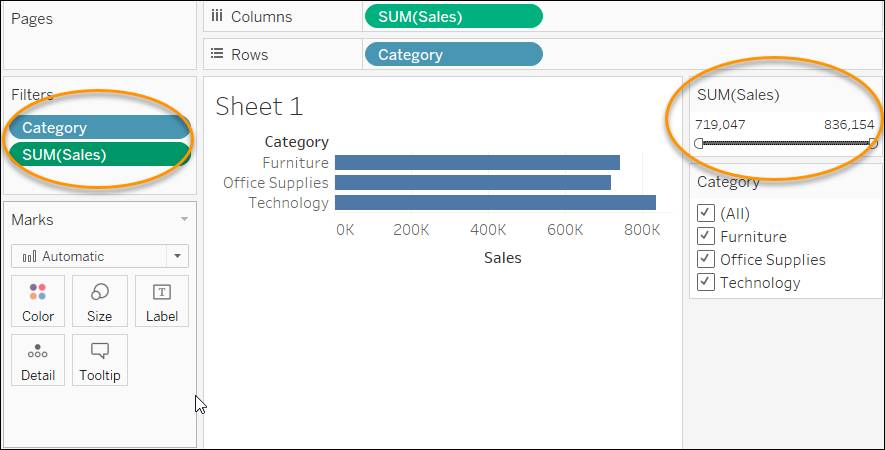Screen dimensions: 885x450
Task: Click the Marks card title
Action: [32, 220]
